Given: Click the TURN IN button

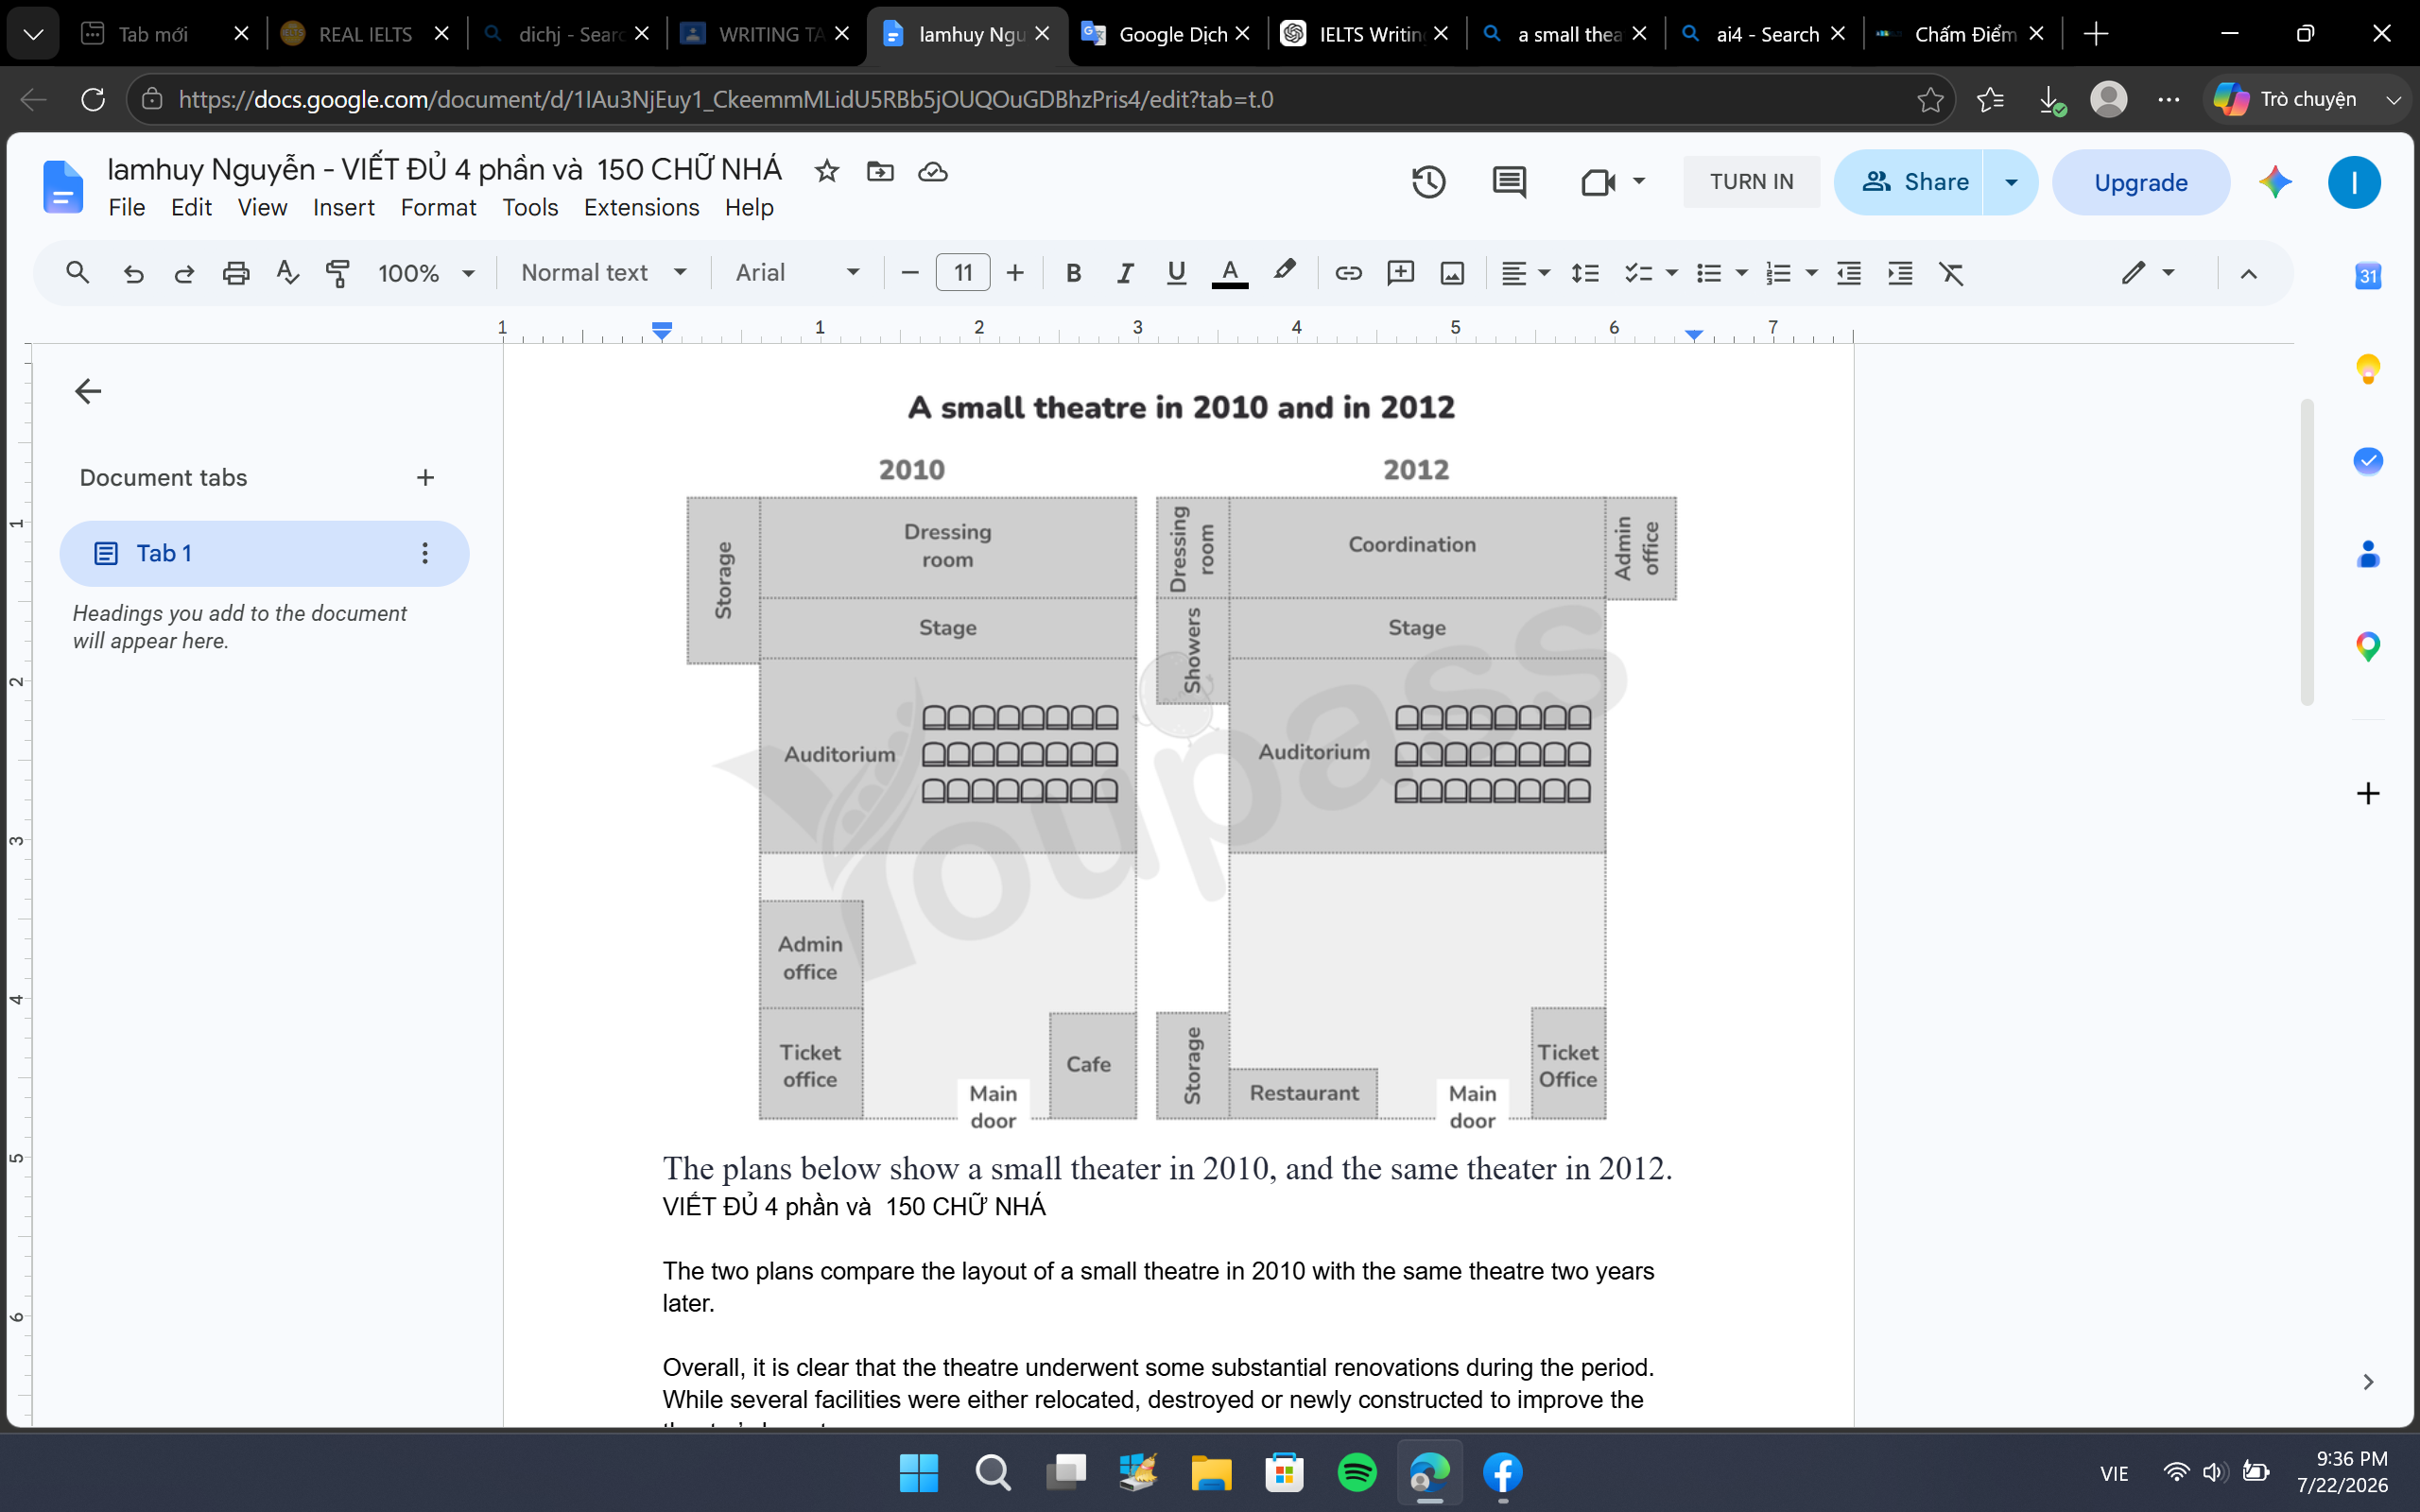Looking at the screenshot, I should [x=1751, y=182].
